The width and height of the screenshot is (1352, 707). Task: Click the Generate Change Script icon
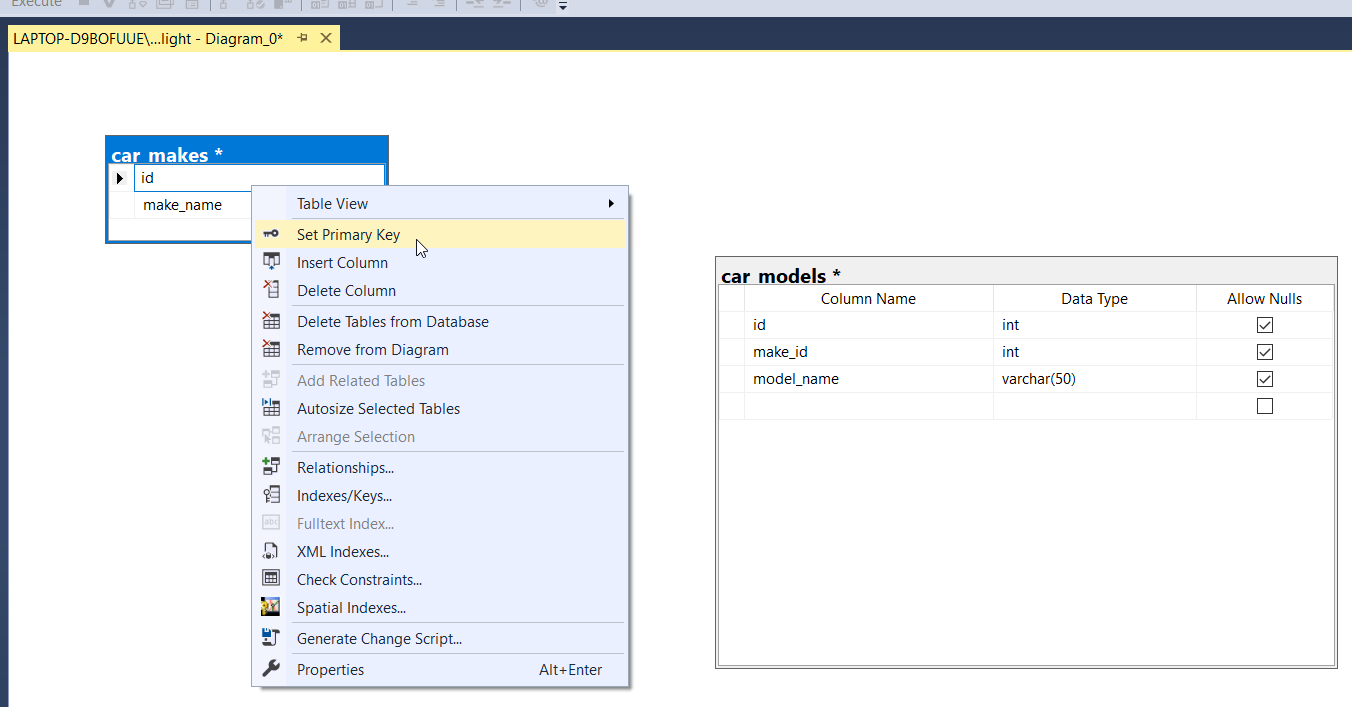click(271, 638)
